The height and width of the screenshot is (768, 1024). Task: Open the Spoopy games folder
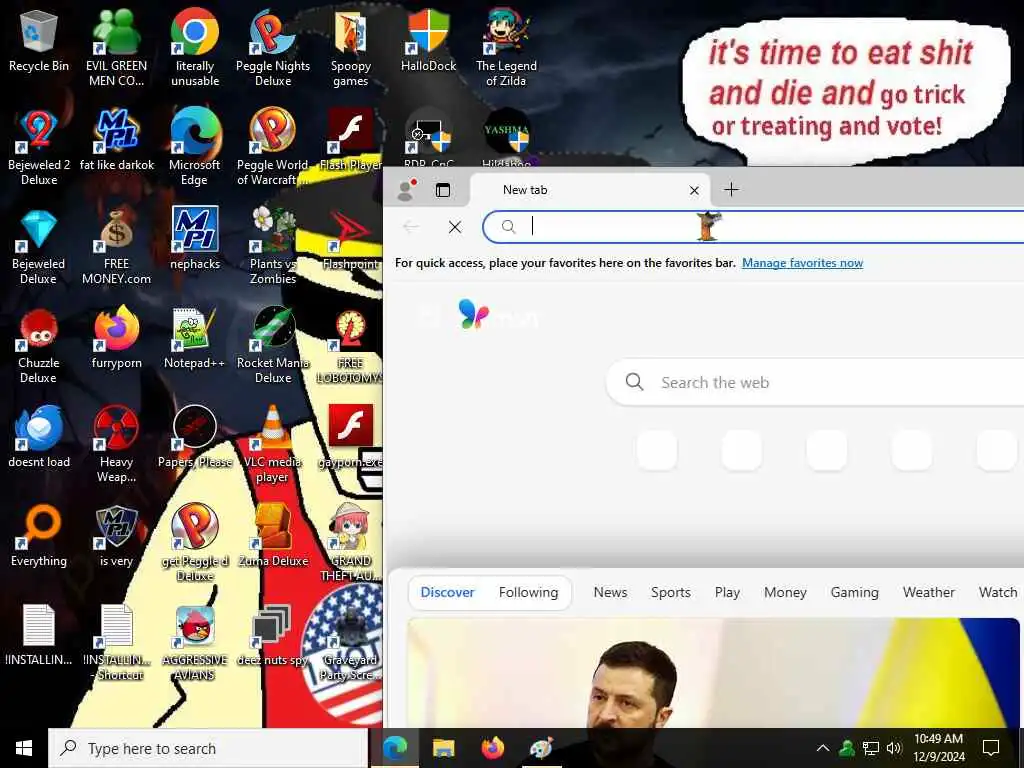click(351, 48)
